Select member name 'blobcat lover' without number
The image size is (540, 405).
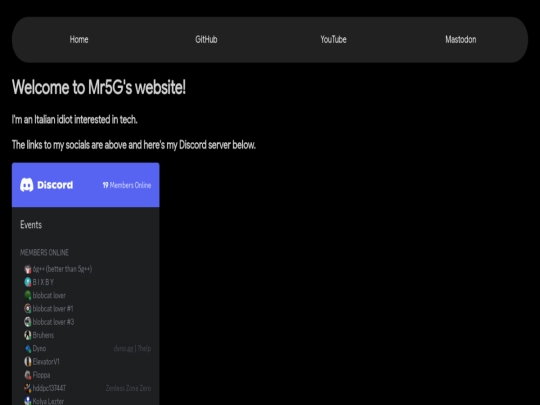coord(49,295)
